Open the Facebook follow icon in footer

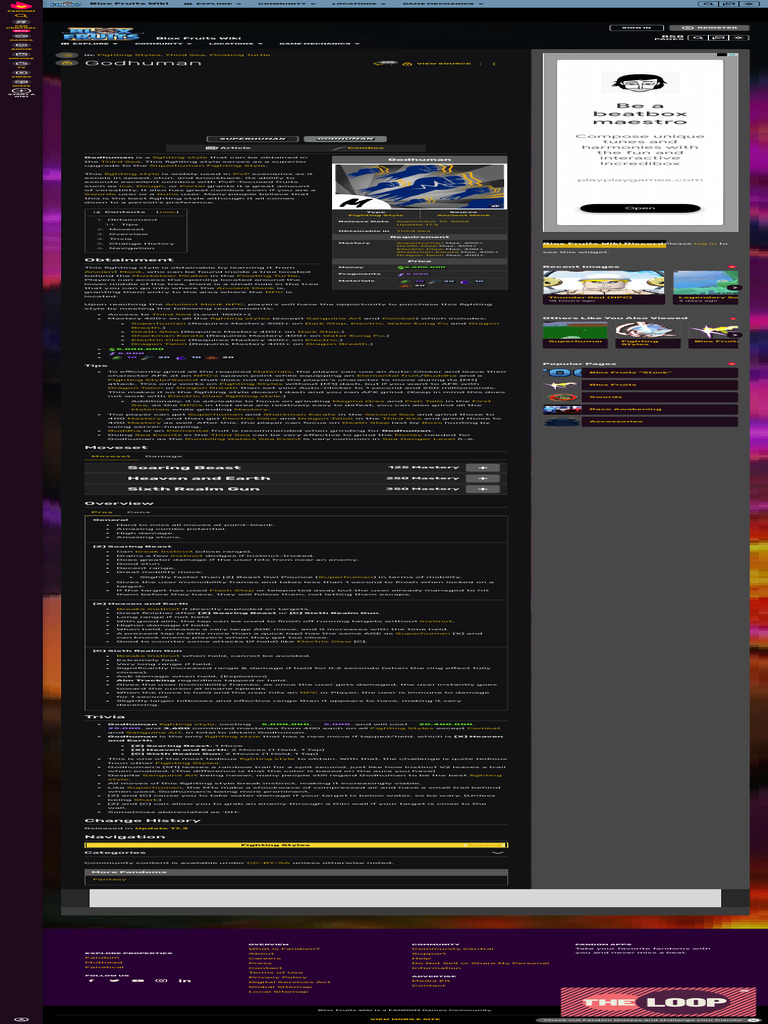coord(91,980)
